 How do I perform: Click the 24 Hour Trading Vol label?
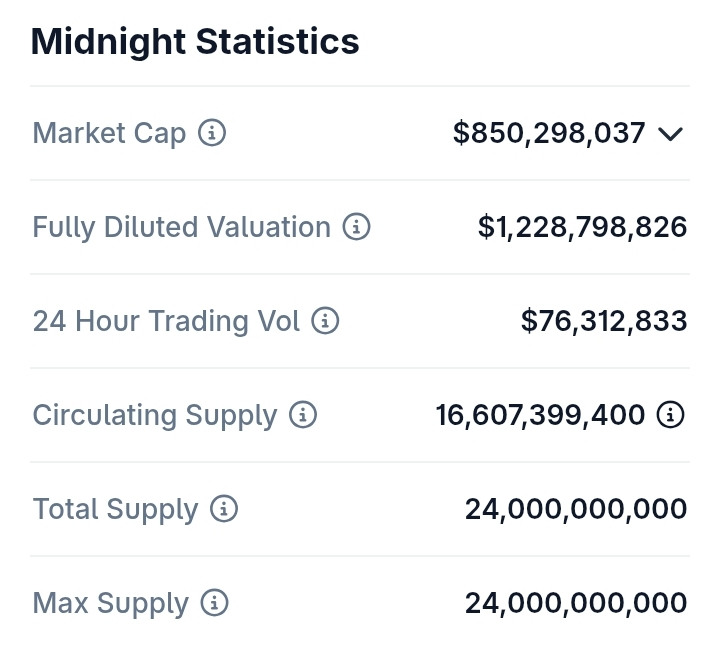pyautogui.click(x=166, y=321)
